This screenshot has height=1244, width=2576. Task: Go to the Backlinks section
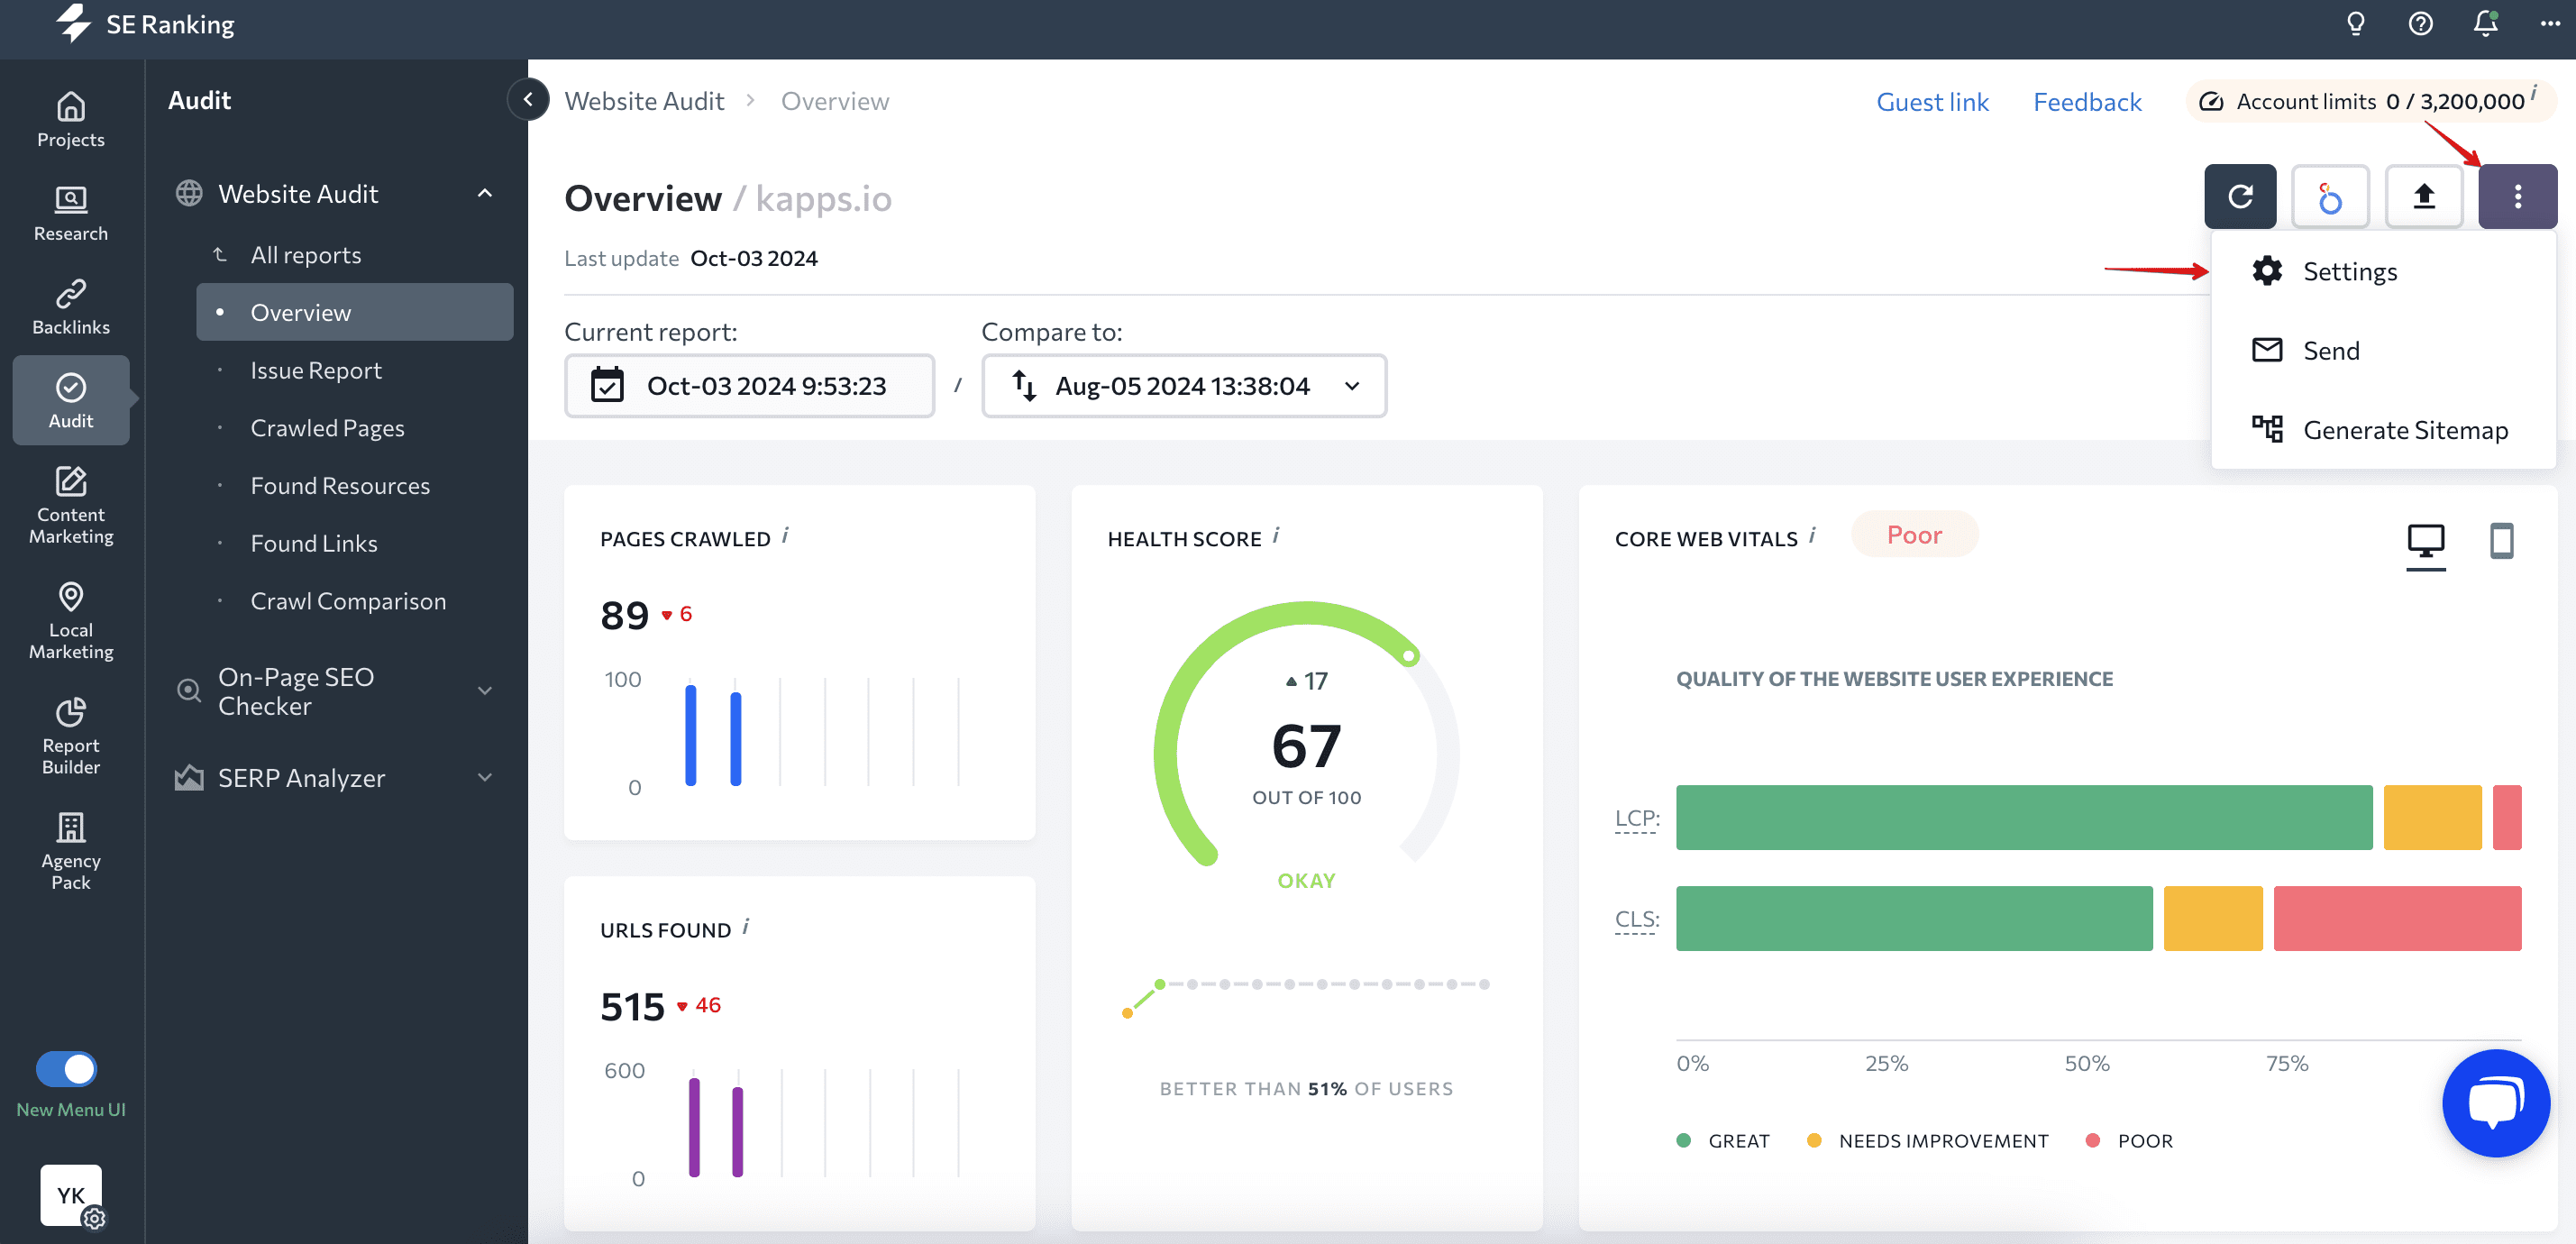click(70, 307)
